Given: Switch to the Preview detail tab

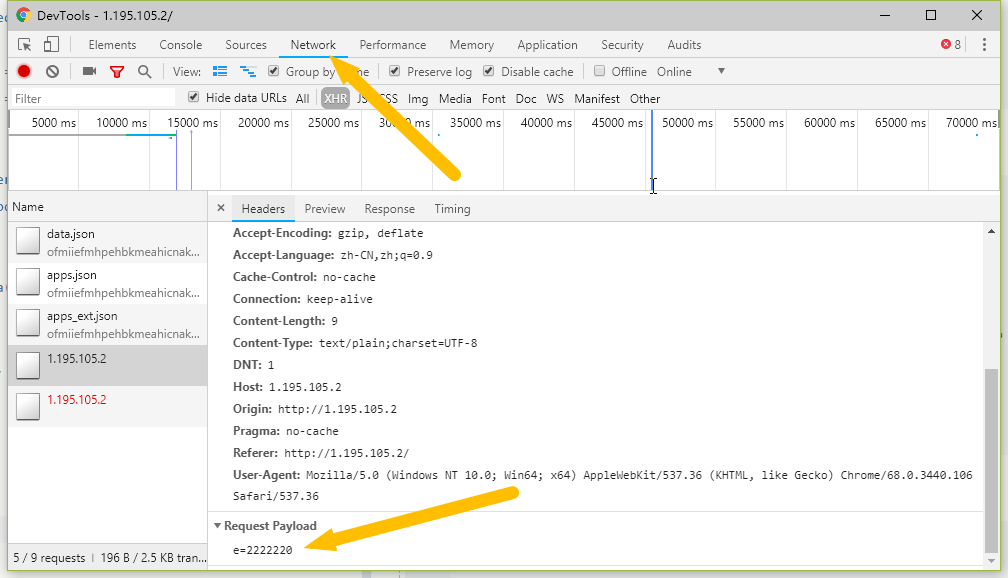Looking at the screenshot, I should click(x=325, y=208).
